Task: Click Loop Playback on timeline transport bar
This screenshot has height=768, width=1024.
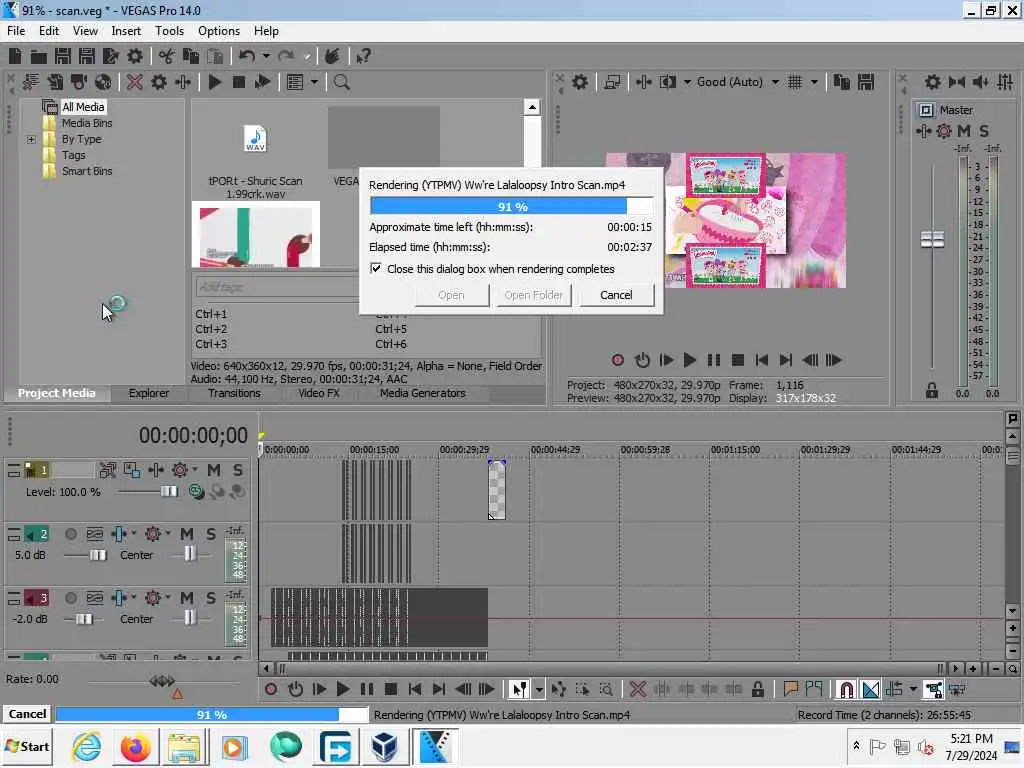Action: pyautogui.click(x=295, y=689)
